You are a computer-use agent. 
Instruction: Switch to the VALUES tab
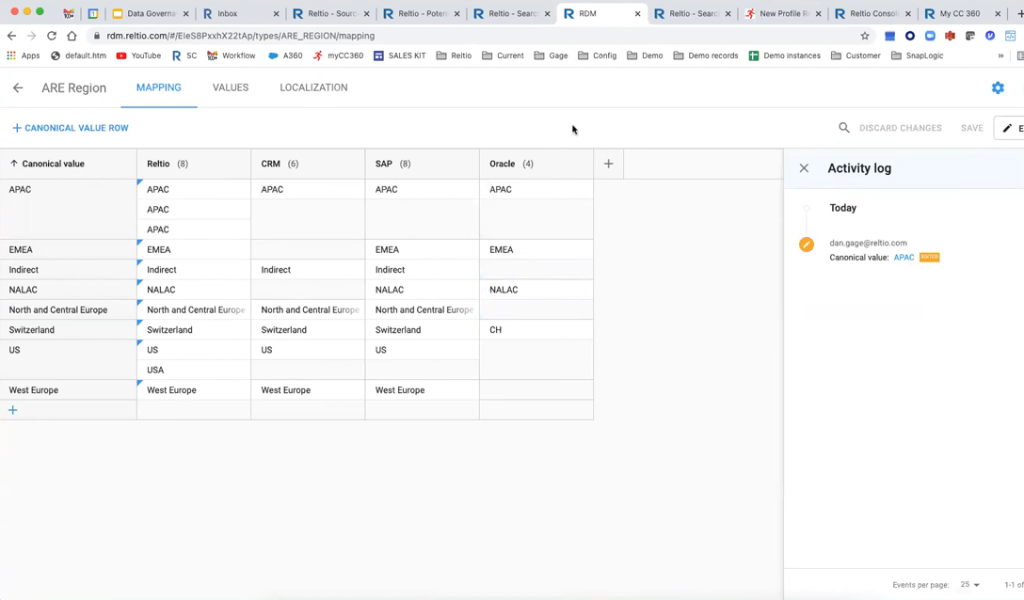230,88
